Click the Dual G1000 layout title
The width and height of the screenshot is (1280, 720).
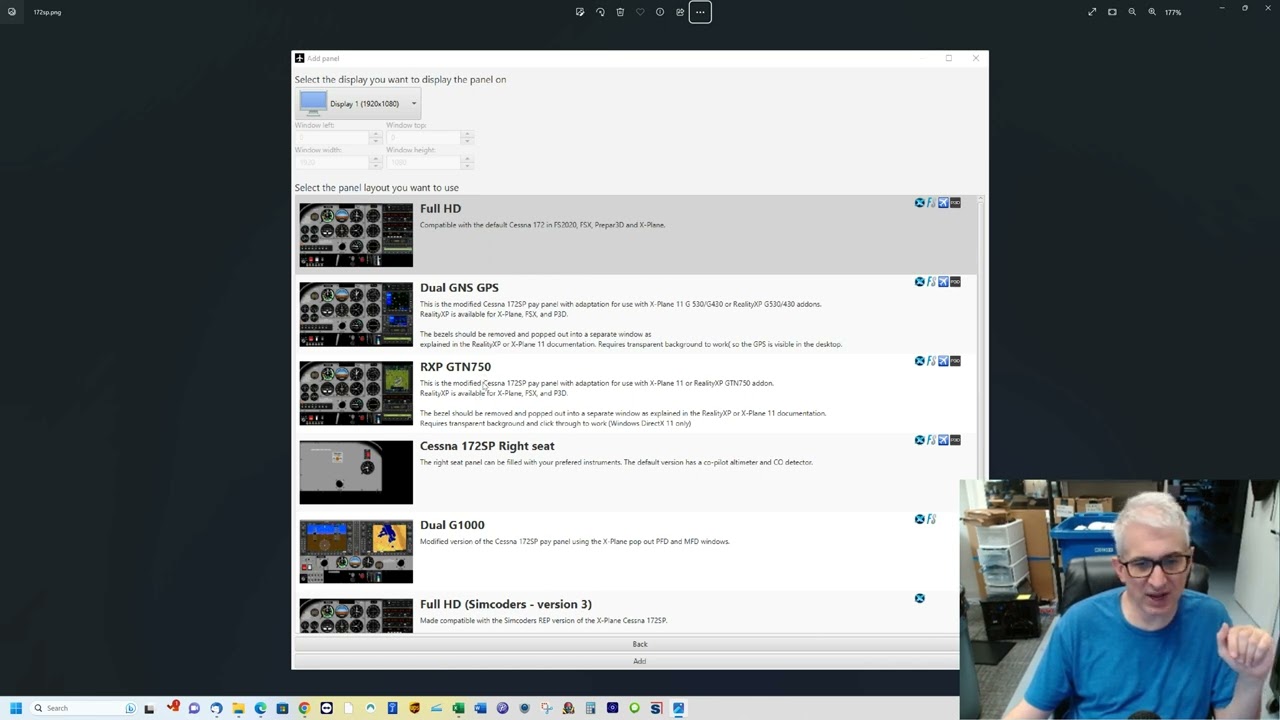pos(452,525)
